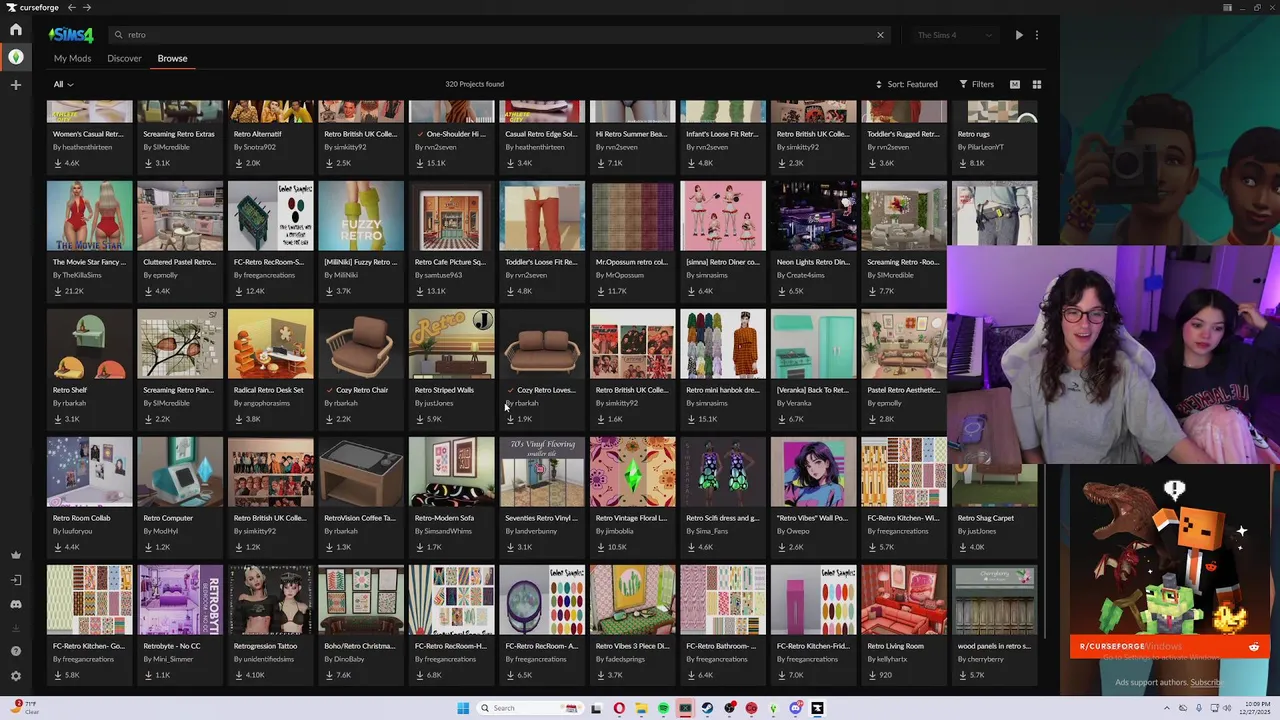Viewport: 1280px width, 720px height.
Task: Open the CurseForge Home sidebar icon
Action: tap(16, 29)
